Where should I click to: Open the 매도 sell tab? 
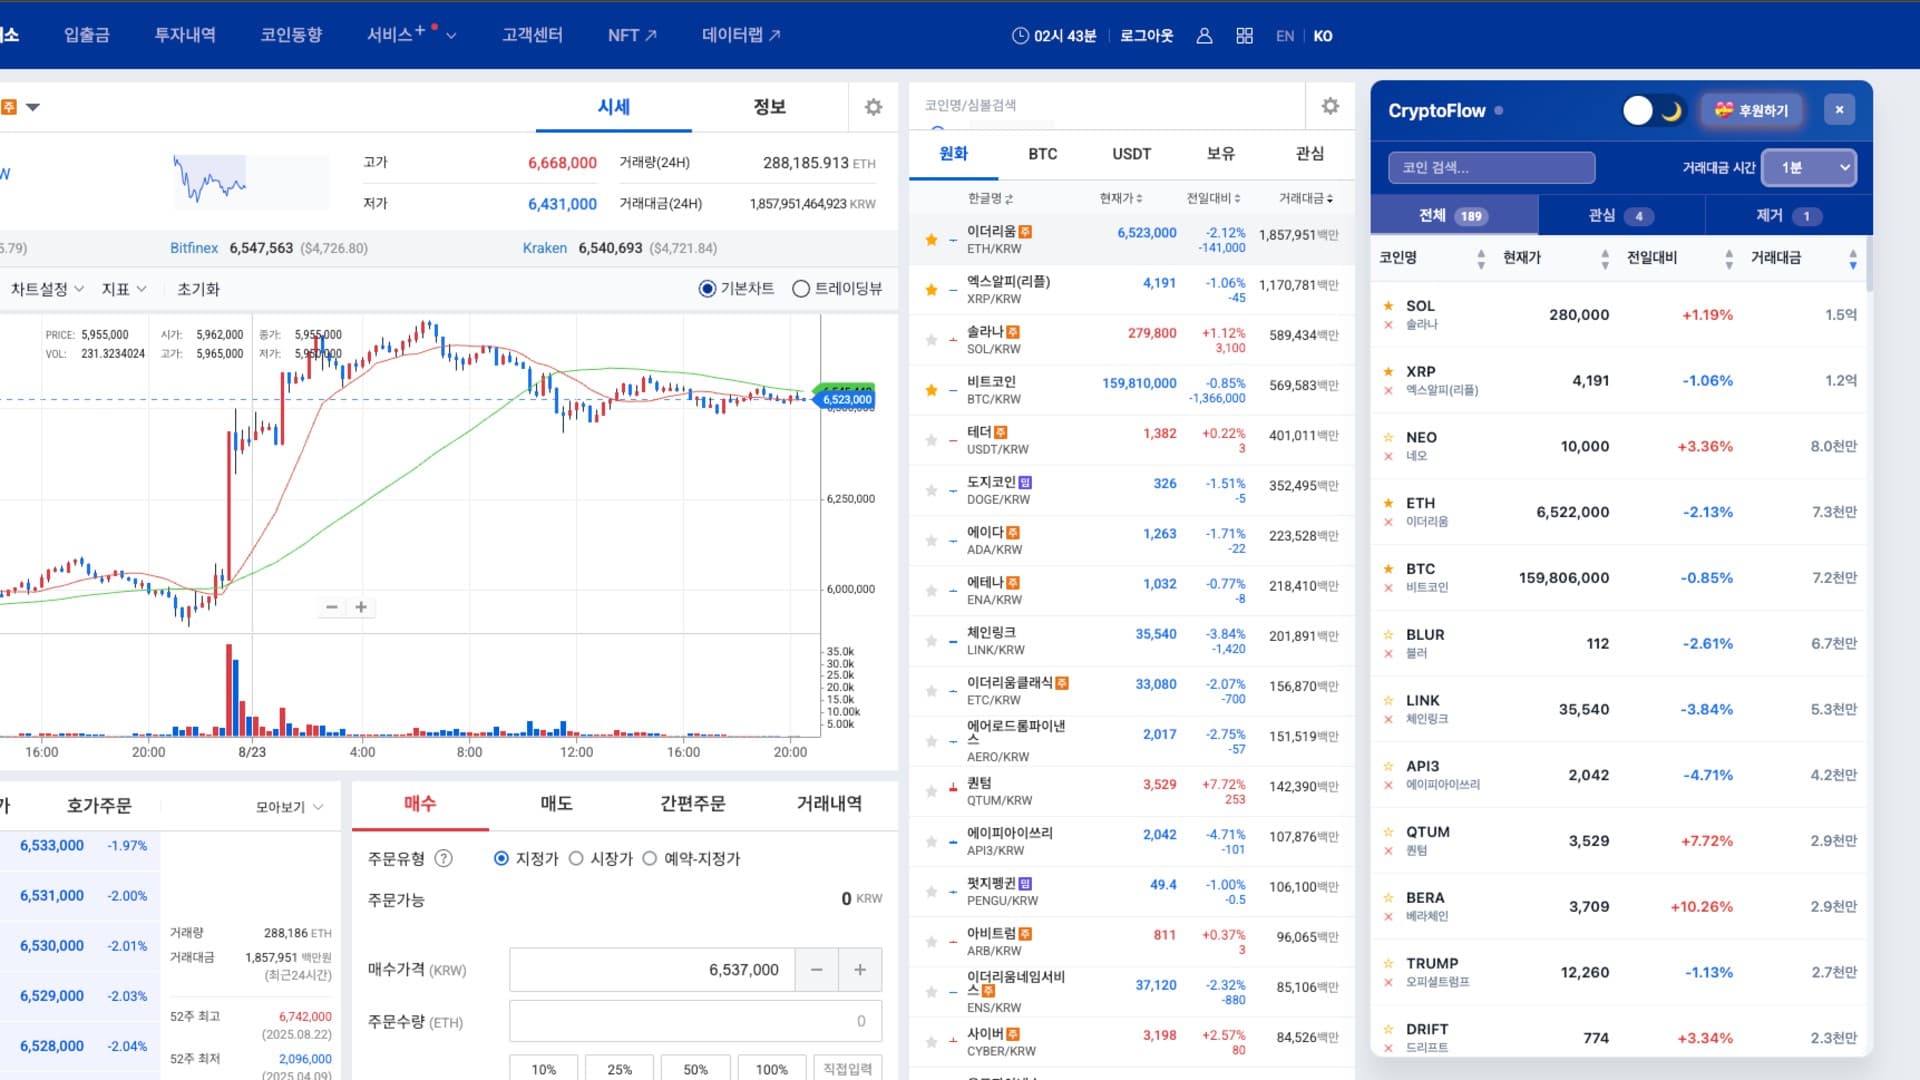(556, 804)
